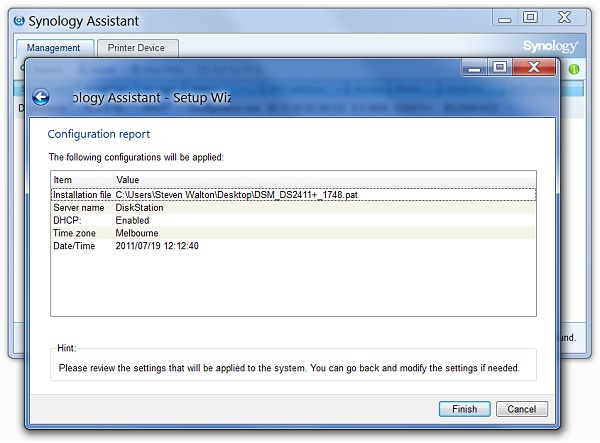The width and height of the screenshot is (600, 443).
Task: Close the Synology Assistant main window
Action: coord(564,18)
